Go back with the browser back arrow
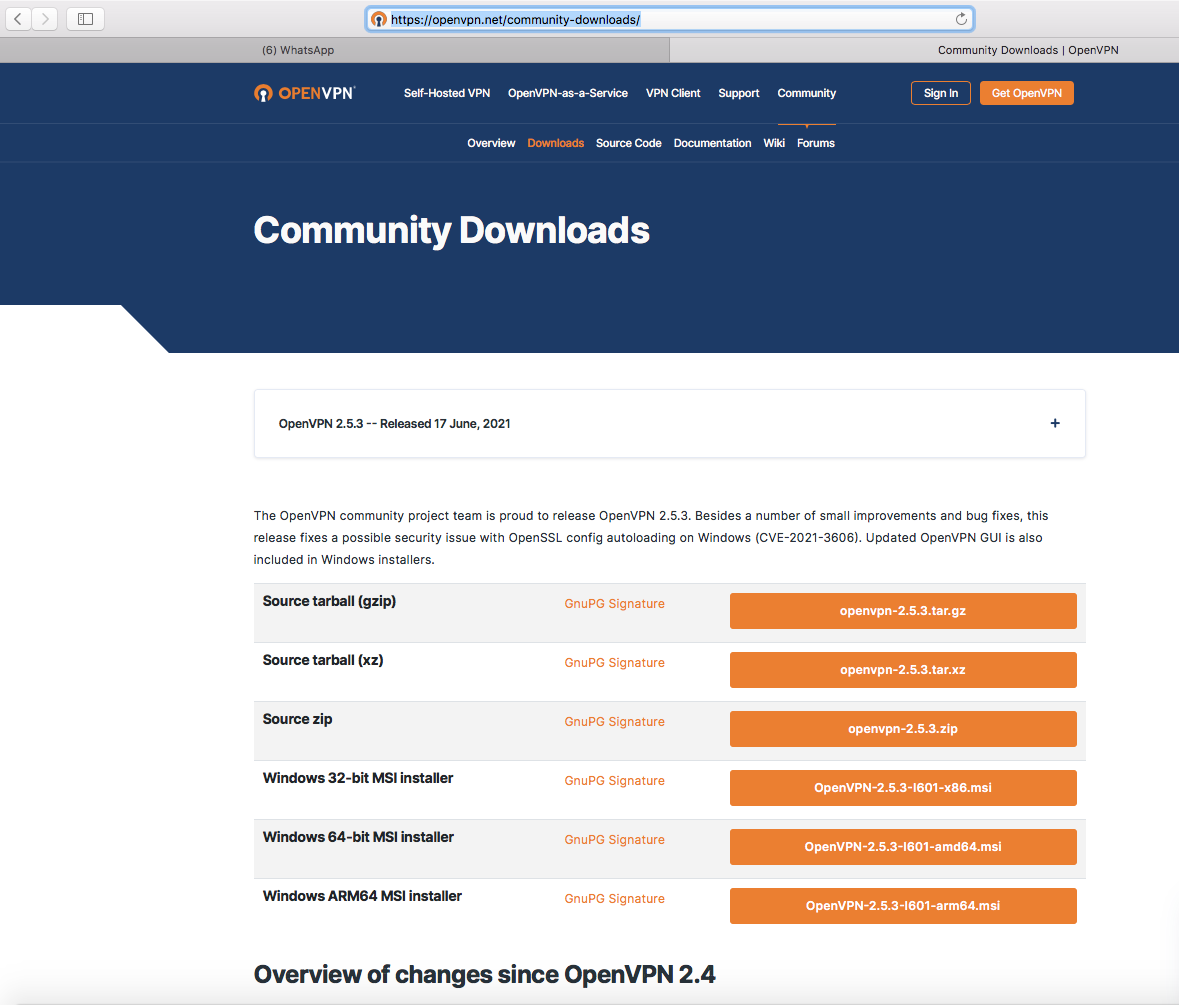The width and height of the screenshot is (1179, 1005). click(19, 19)
